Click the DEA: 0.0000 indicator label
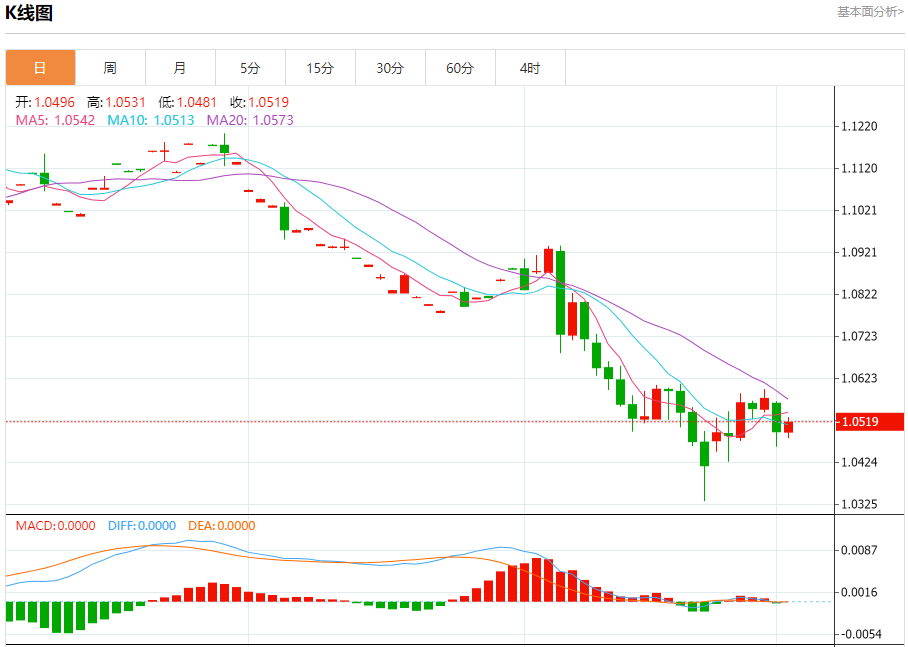The image size is (908, 647). [222, 525]
